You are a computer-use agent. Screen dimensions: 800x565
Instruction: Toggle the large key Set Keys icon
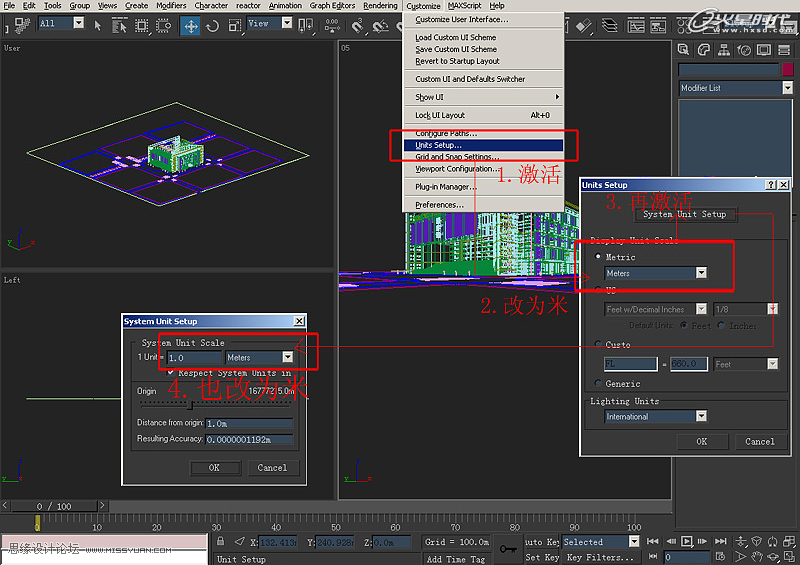tap(507, 549)
